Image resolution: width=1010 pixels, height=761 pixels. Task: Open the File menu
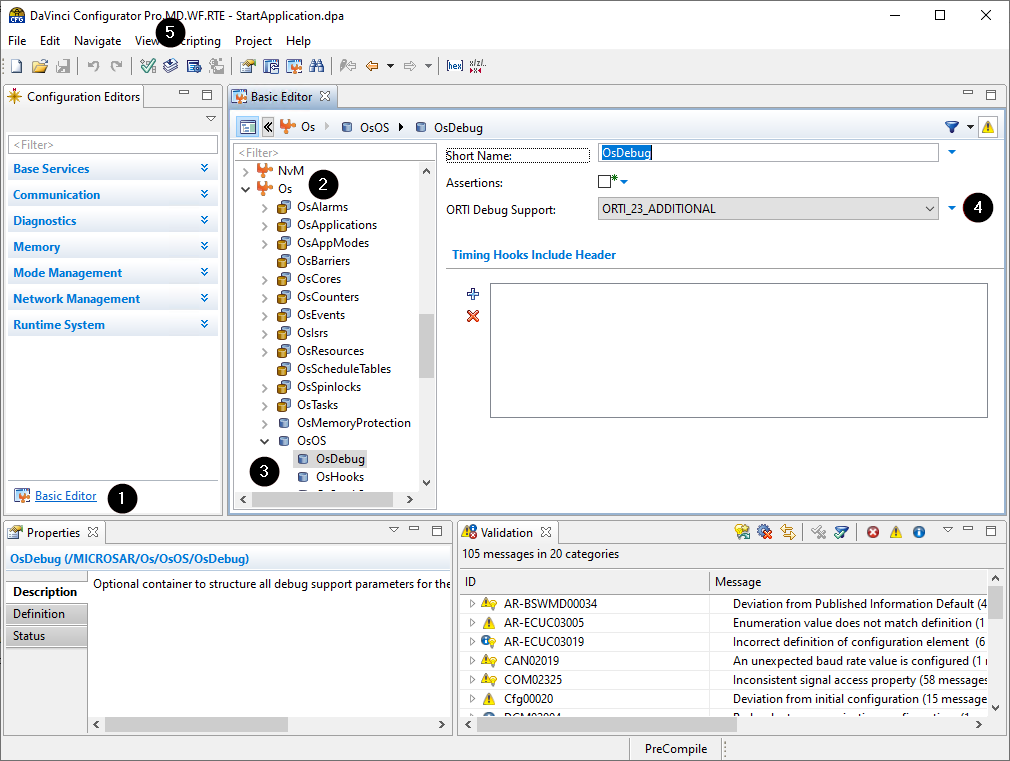(x=17, y=41)
